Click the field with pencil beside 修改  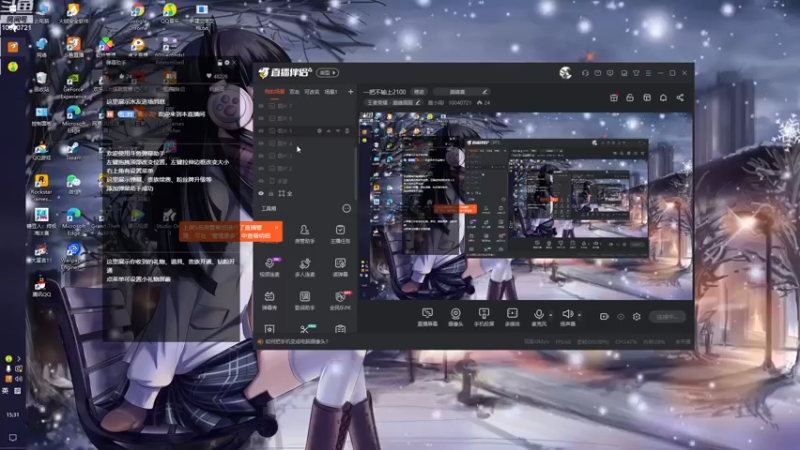[x=461, y=92]
